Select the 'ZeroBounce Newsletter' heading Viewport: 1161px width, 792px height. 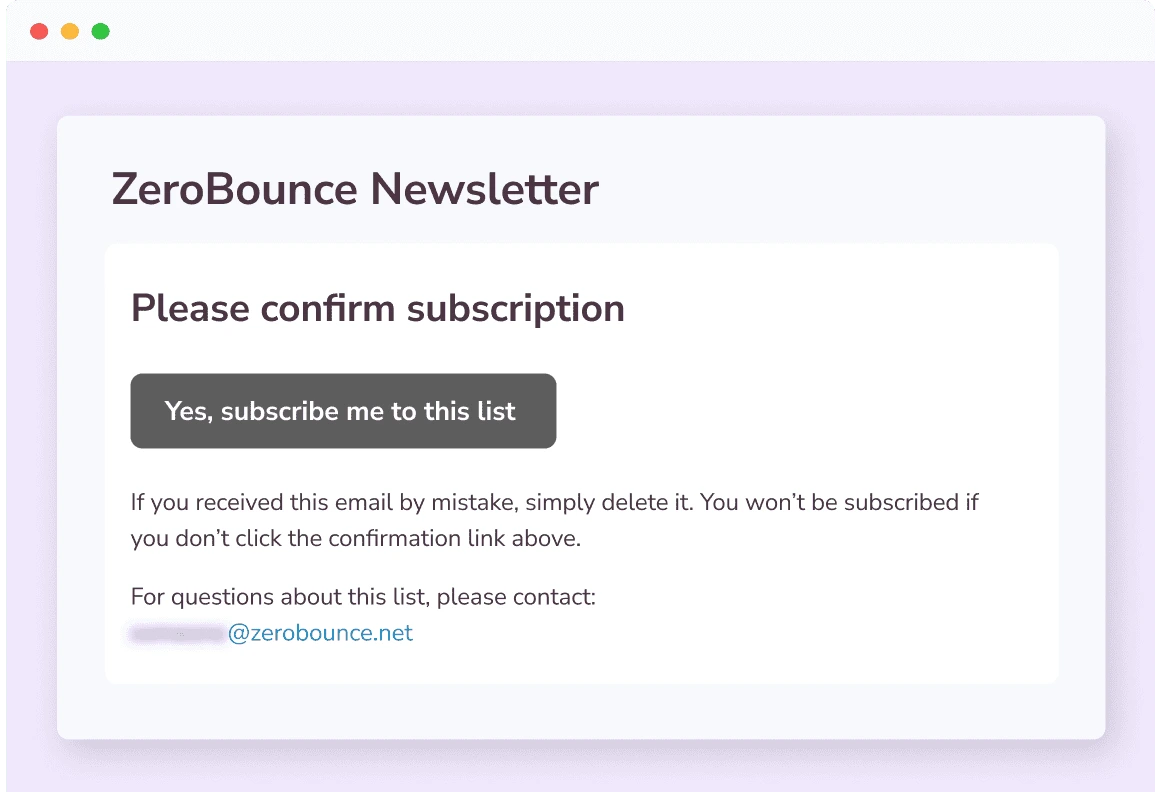coord(355,189)
